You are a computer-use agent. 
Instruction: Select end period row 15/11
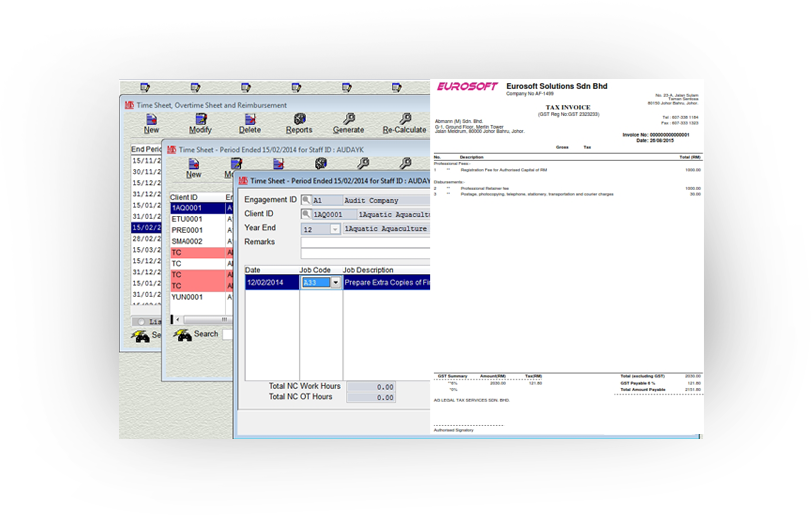tap(146, 161)
